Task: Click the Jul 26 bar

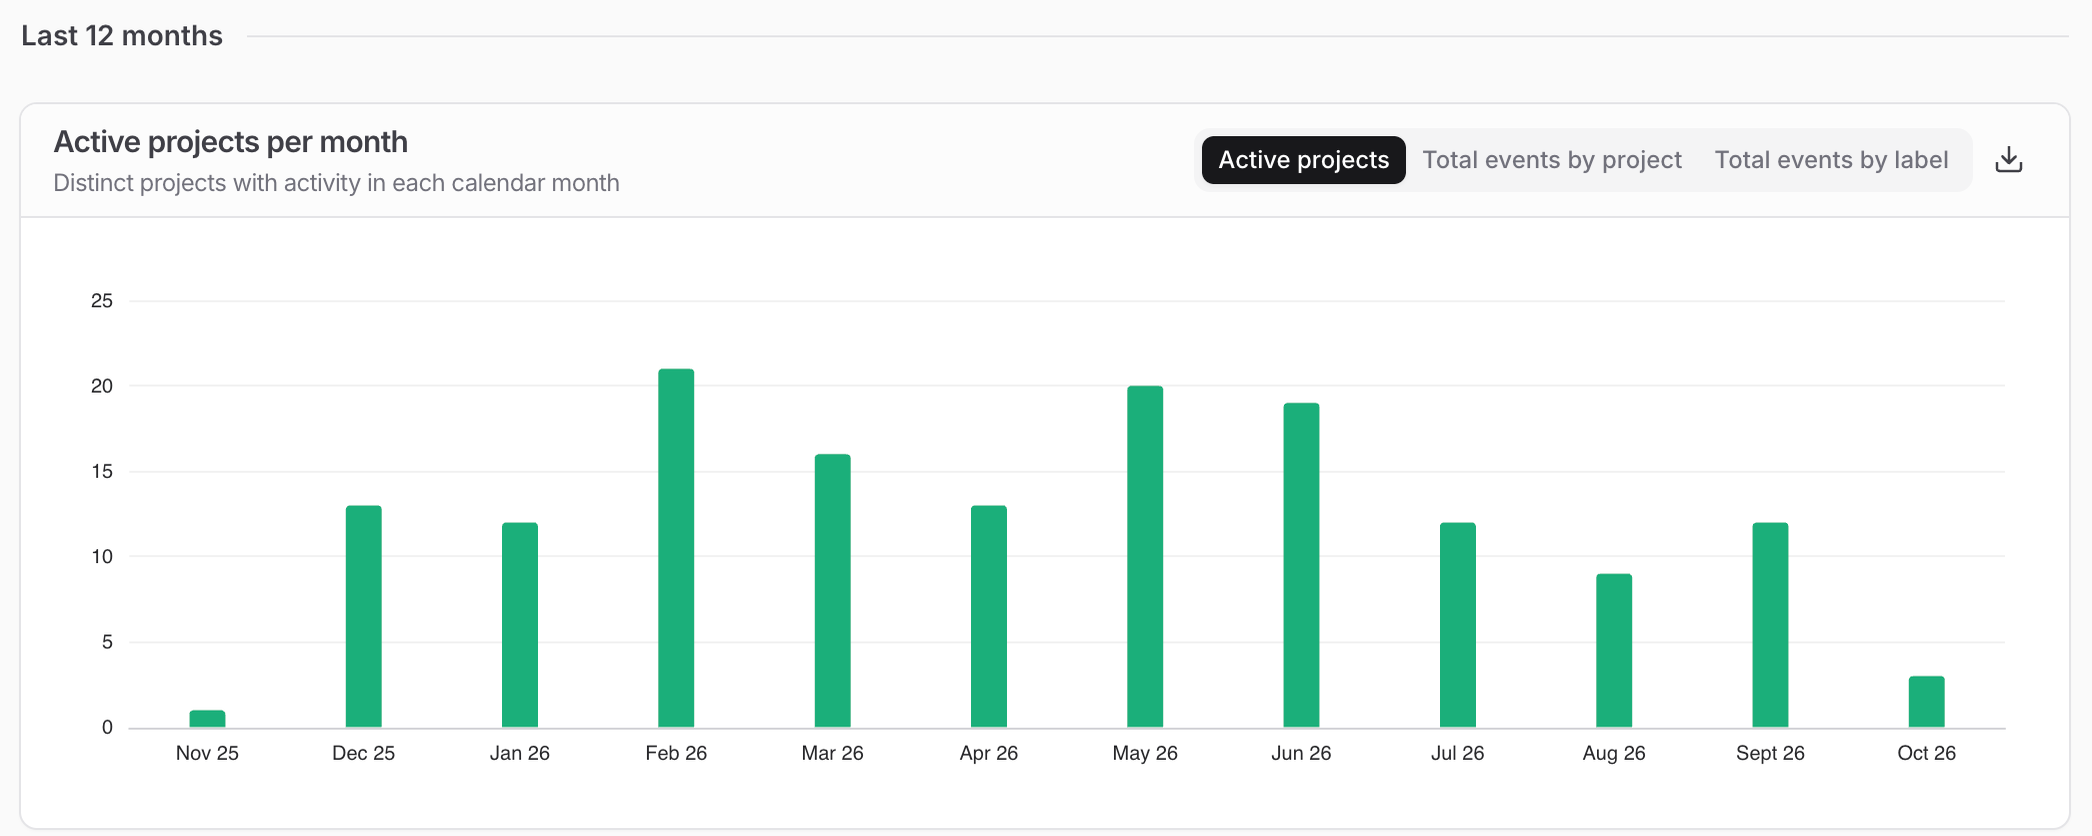Action: [x=1458, y=625]
